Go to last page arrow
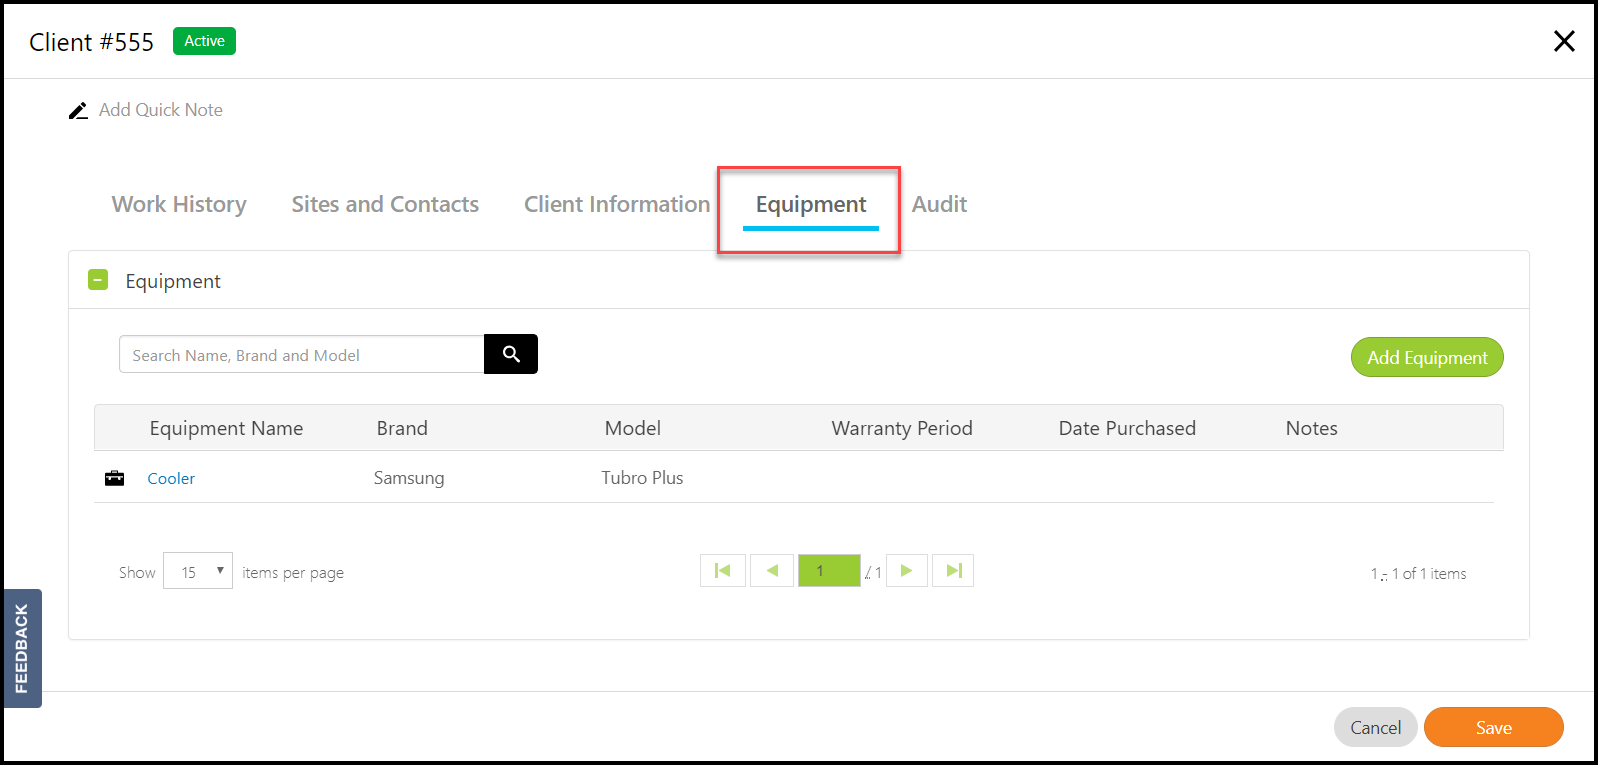The height and width of the screenshot is (765, 1598). 953,571
